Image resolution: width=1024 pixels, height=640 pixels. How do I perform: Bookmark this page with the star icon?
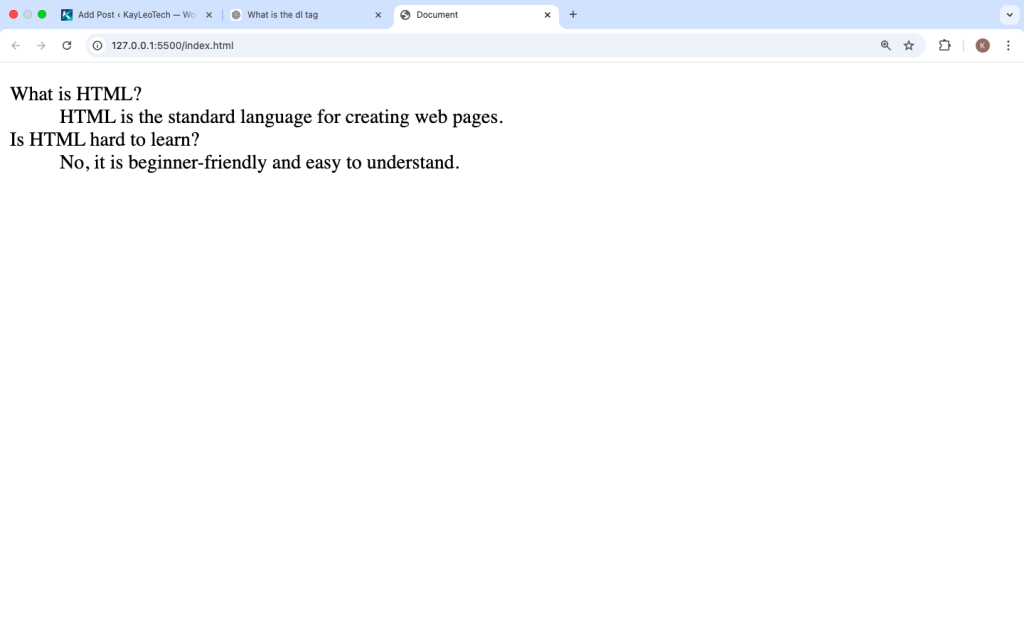tap(909, 45)
